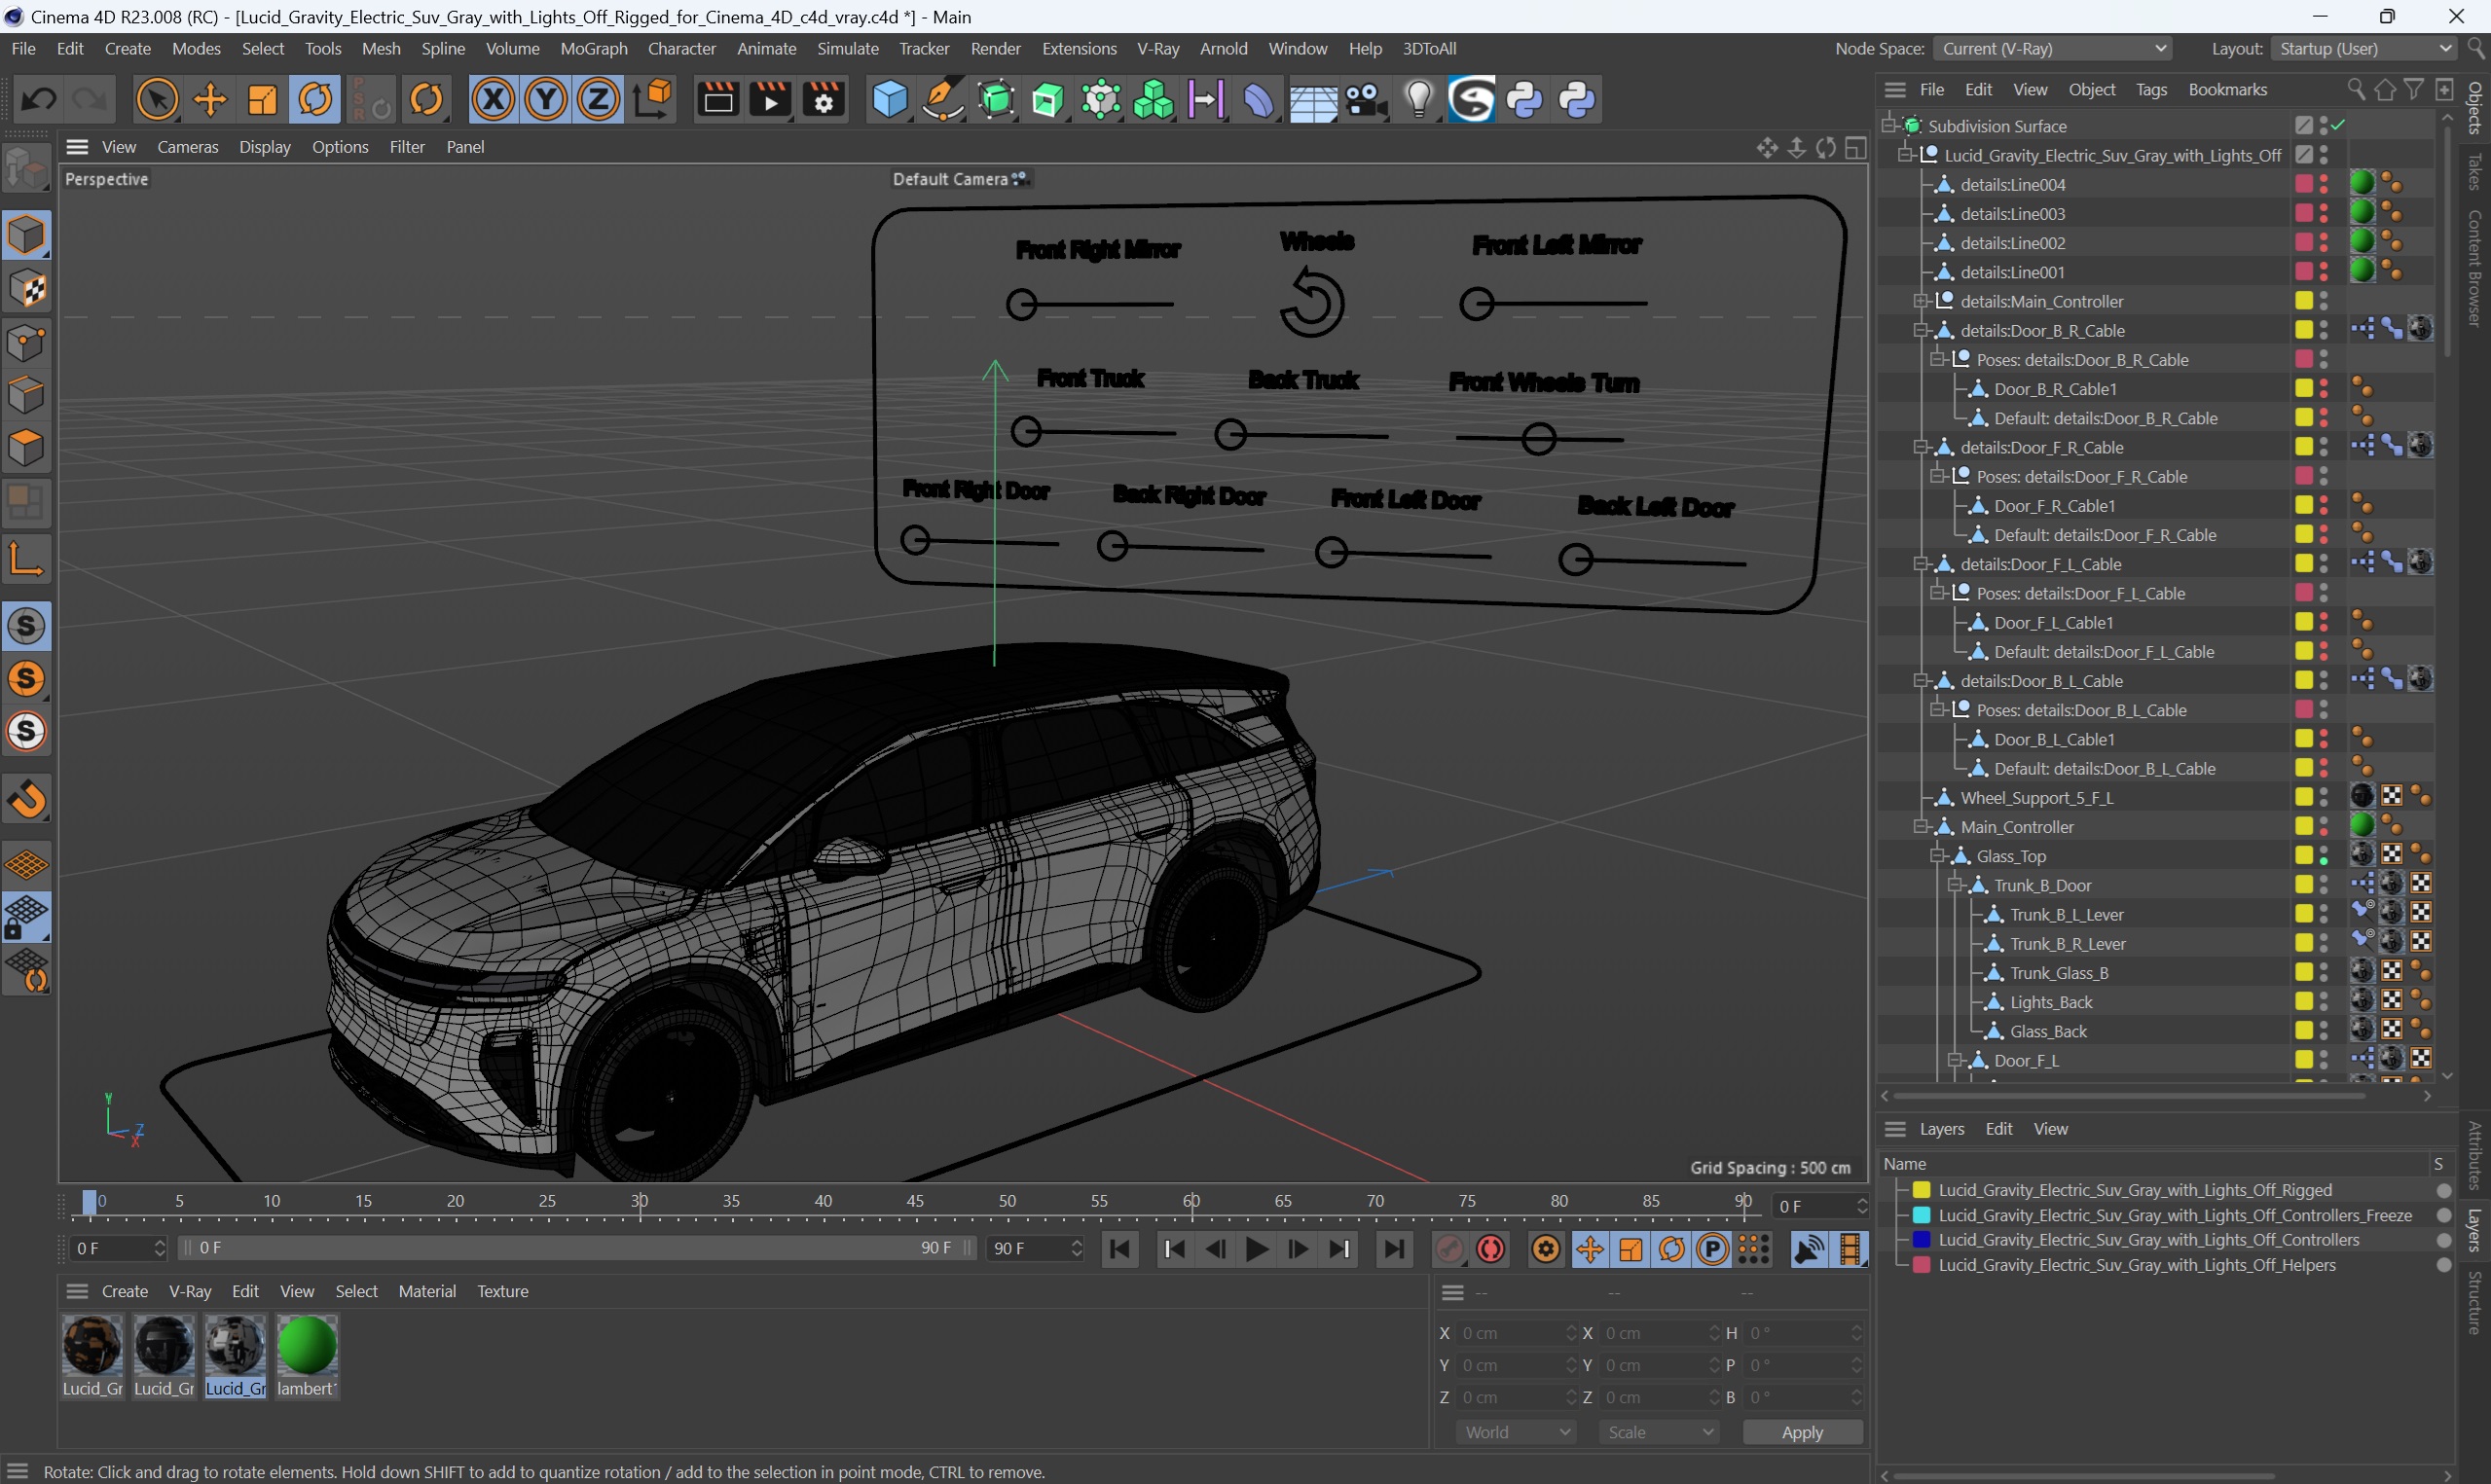Open viewport Cameras menu
This screenshot has height=1484, width=2491.
[187, 147]
